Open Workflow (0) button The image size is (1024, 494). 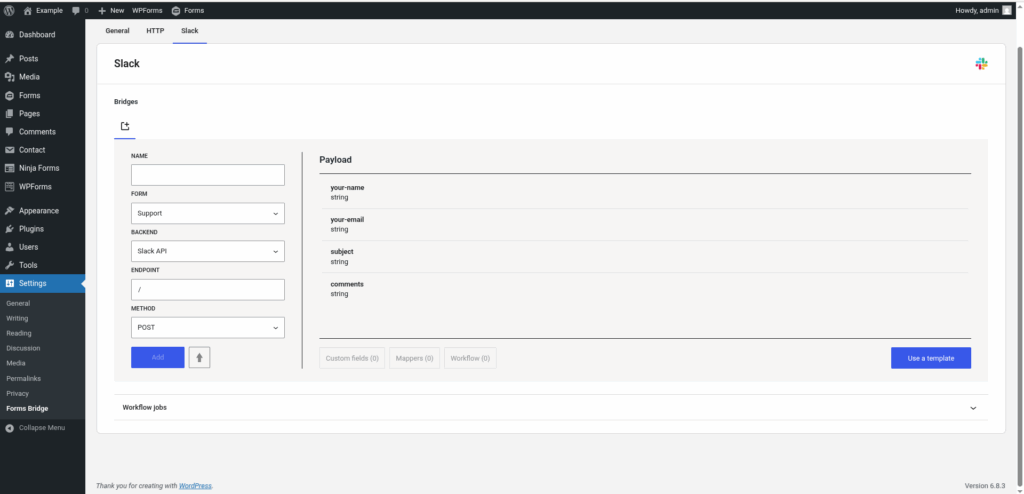(x=470, y=358)
